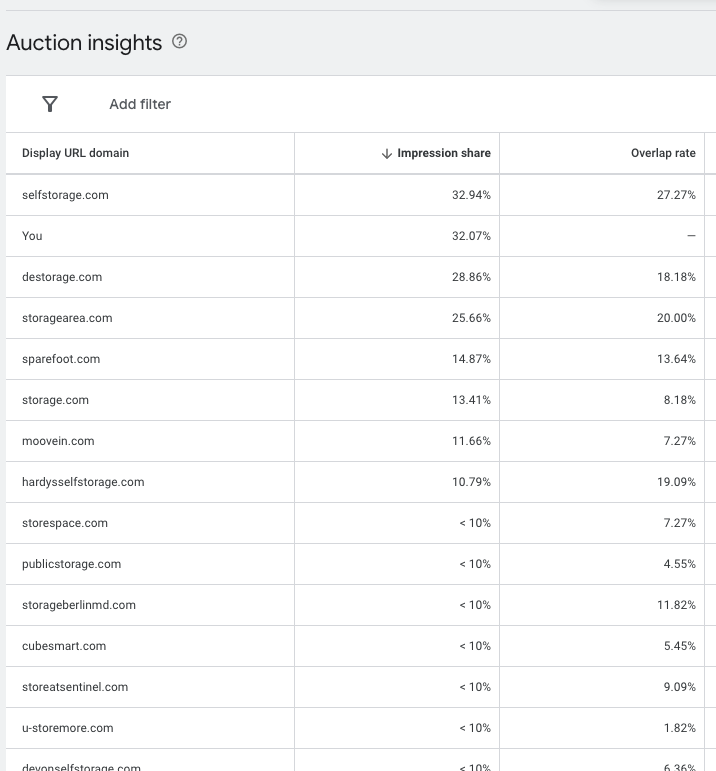
Task: Select the destorage.com domain
Action: (62, 277)
